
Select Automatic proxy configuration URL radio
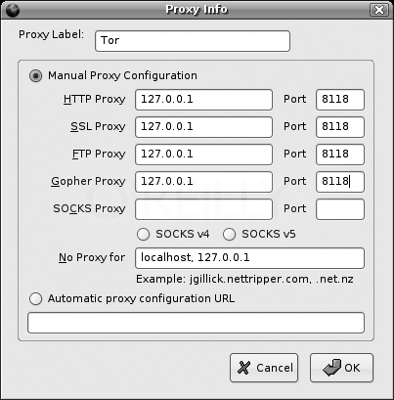(35, 298)
